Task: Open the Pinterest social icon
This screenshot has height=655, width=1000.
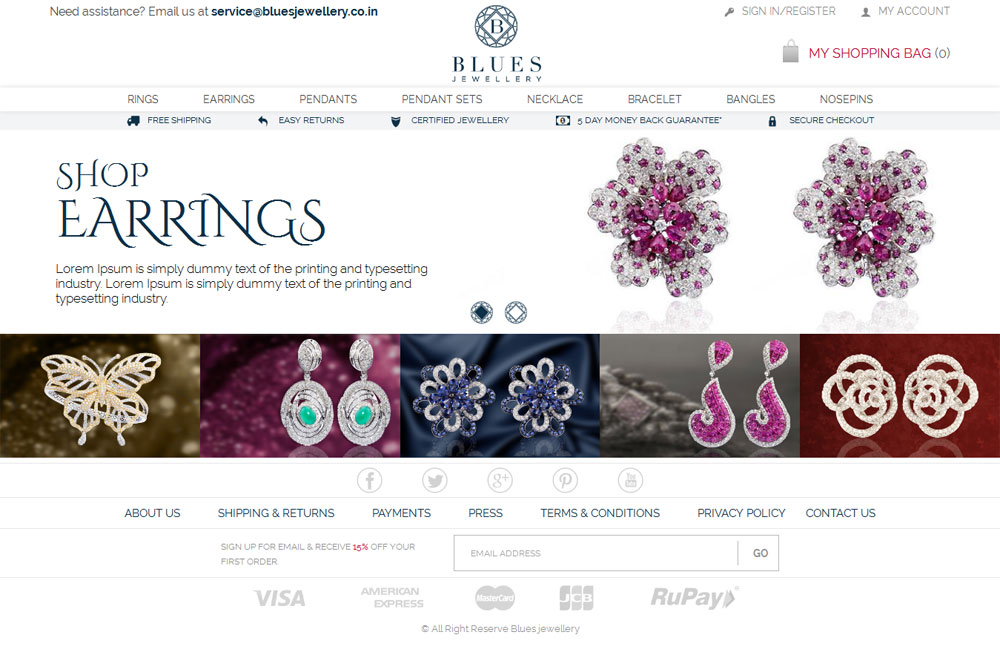Action: click(x=565, y=480)
